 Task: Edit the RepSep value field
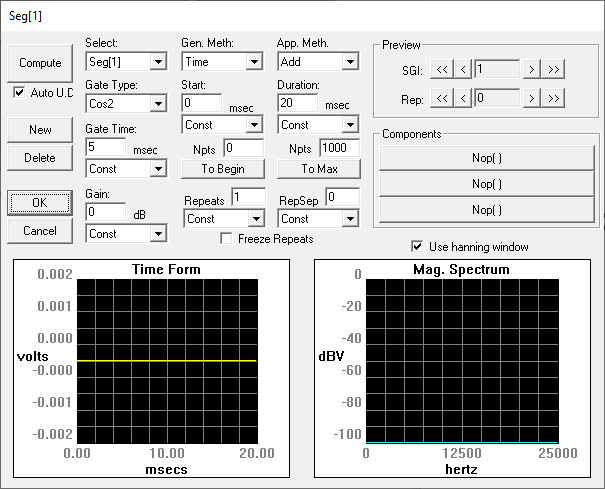[343, 197]
